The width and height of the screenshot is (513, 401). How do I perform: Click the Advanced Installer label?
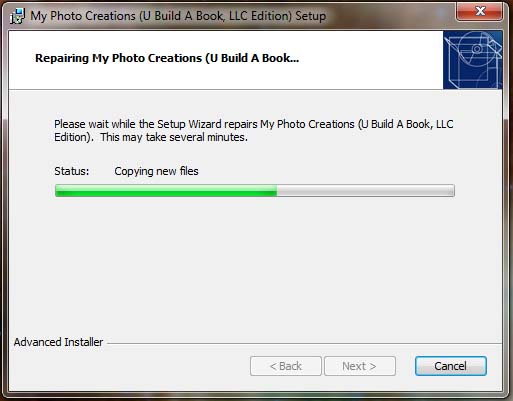pyautogui.click(x=58, y=342)
